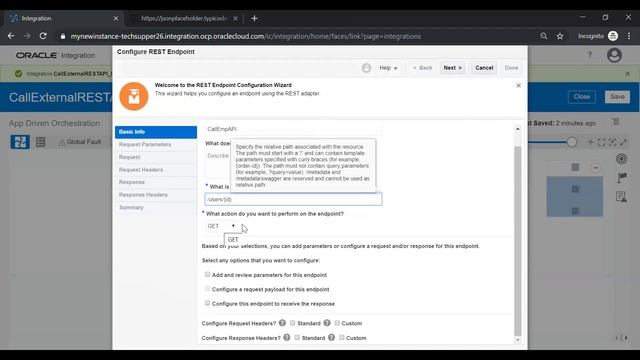Image resolution: width=640 pixels, height=360 pixels.
Task: Open the Incognito profile icon
Action: pos(613,36)
